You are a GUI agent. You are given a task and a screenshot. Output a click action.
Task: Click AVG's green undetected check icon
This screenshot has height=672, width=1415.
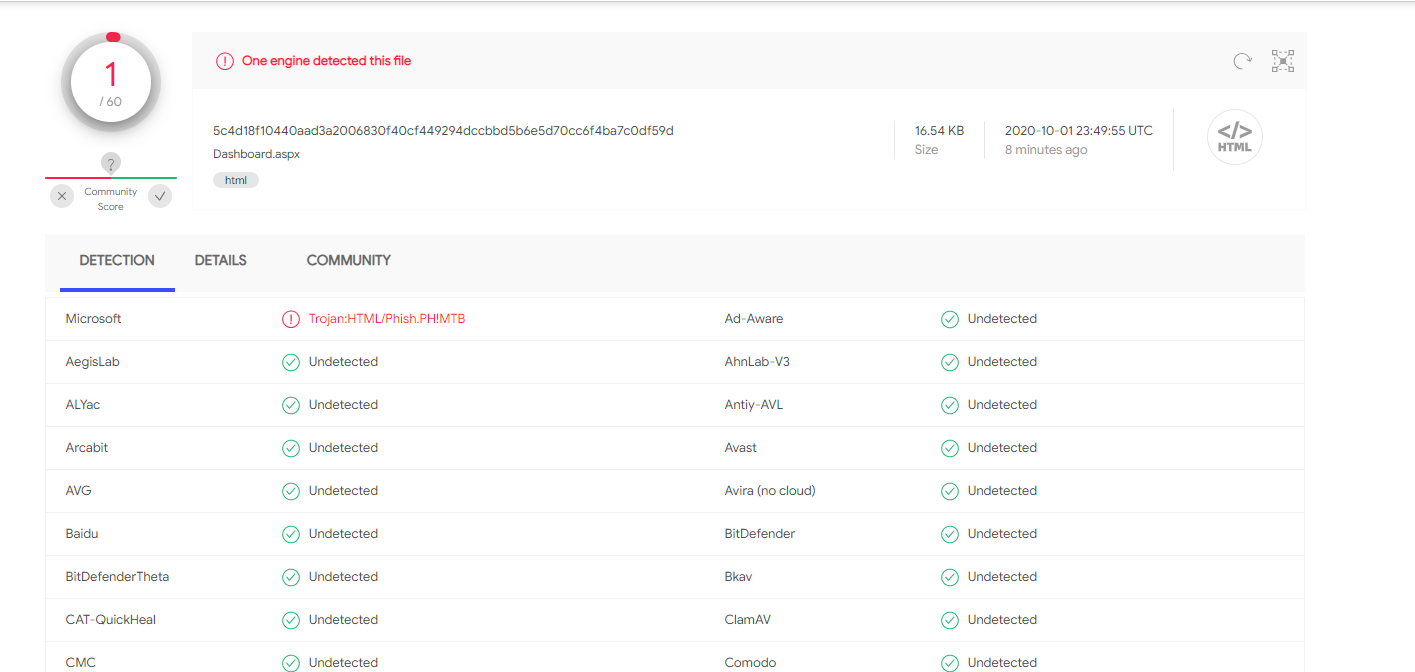291,491
